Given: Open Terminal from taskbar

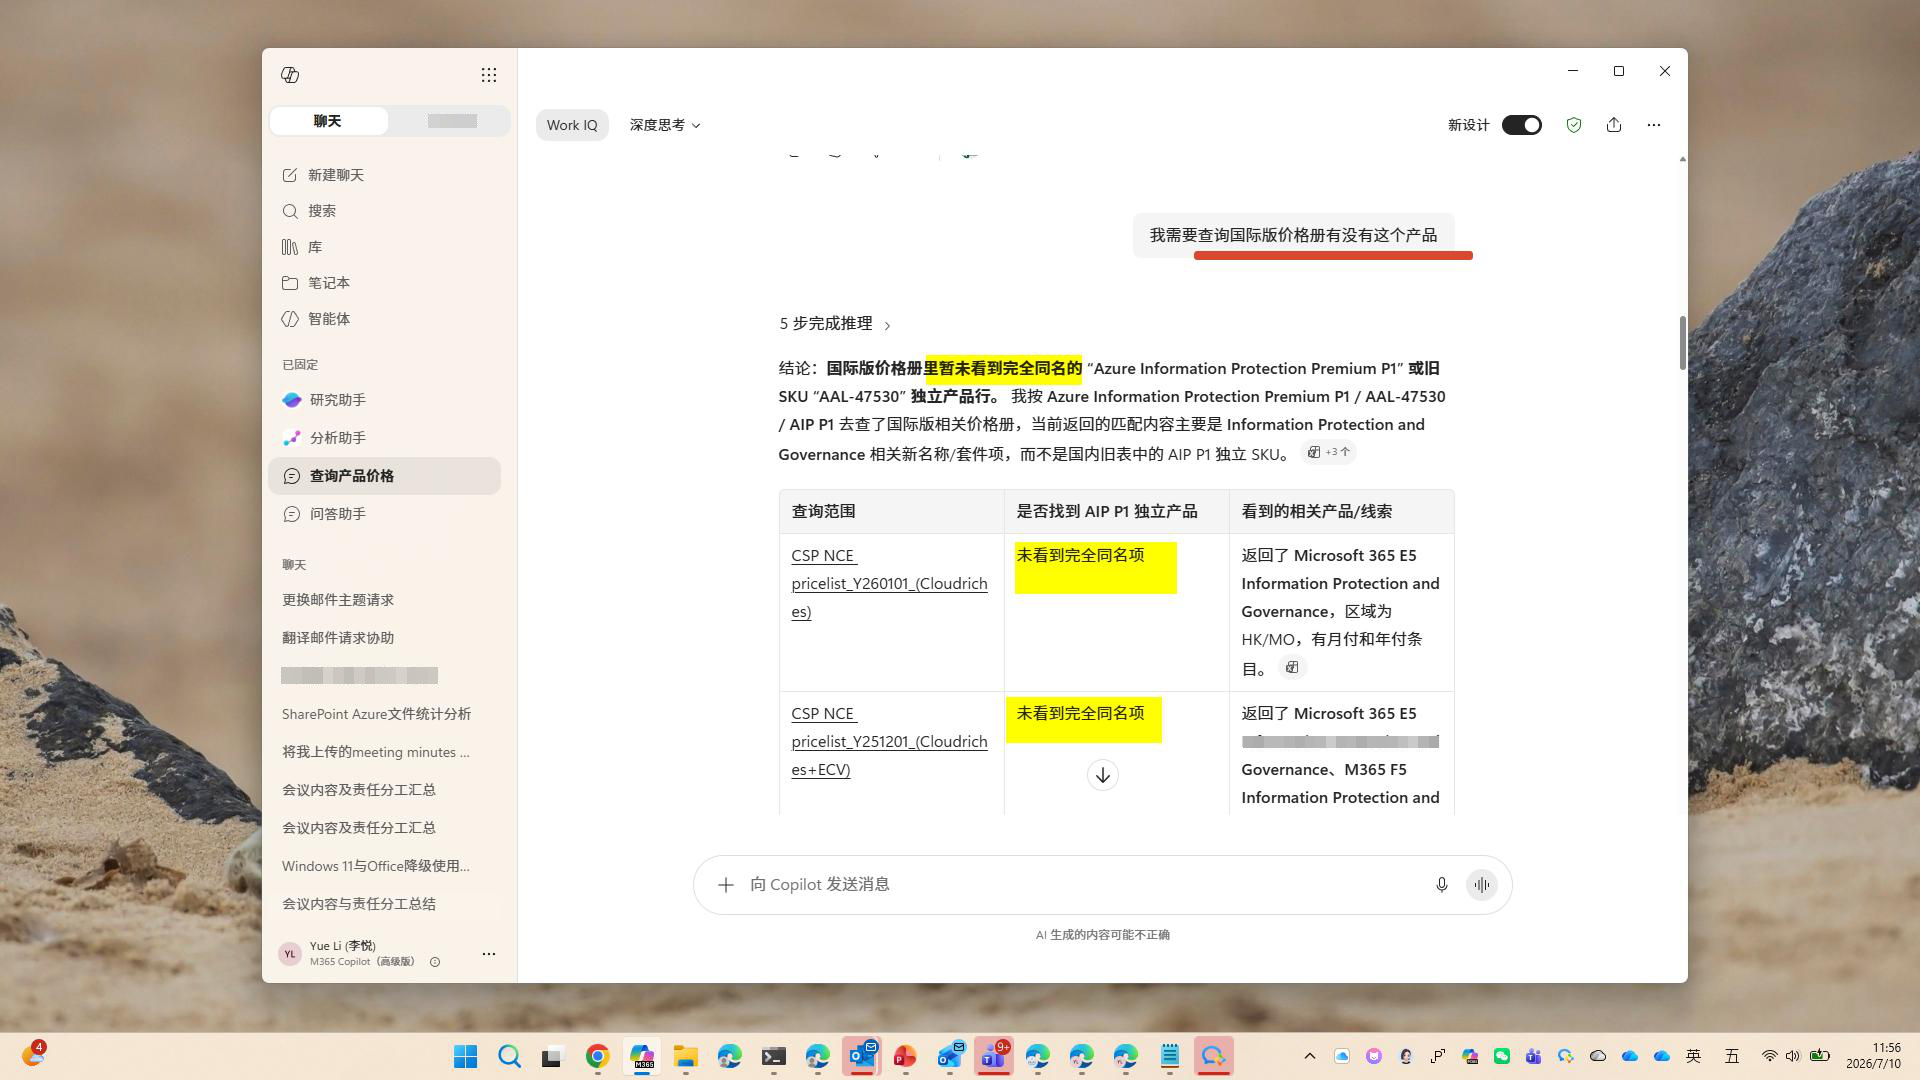Looking at the screenshot, I should point(773,1056).
